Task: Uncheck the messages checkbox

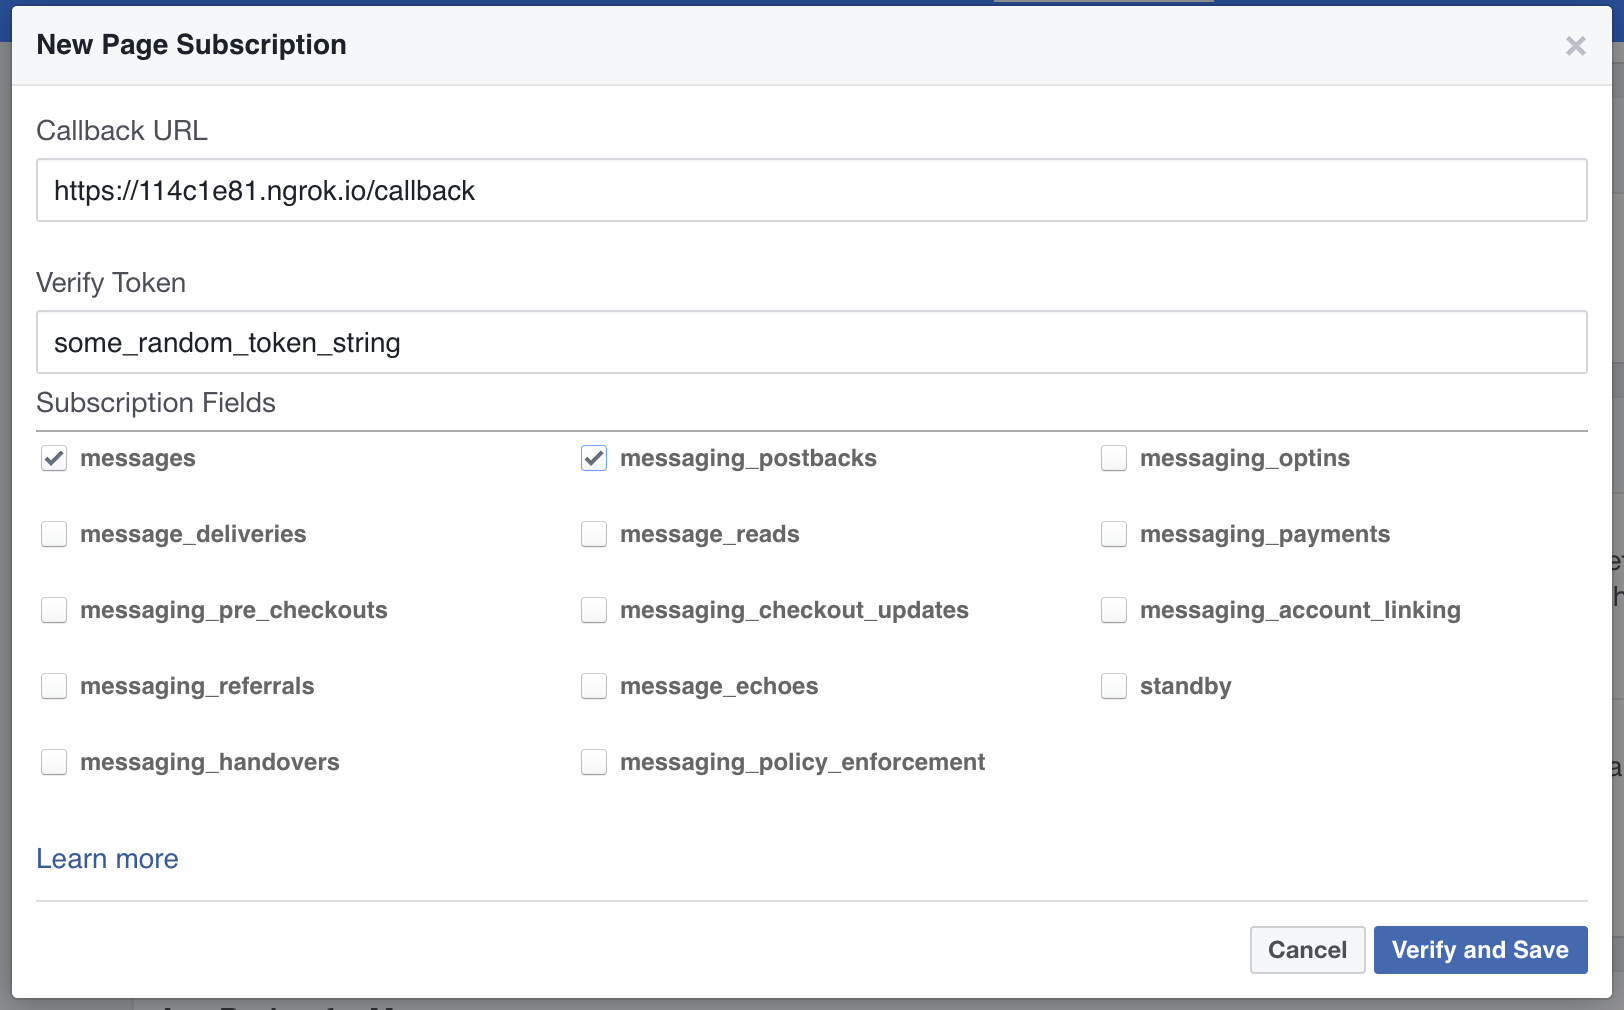Action: click(x=54, y=458)
